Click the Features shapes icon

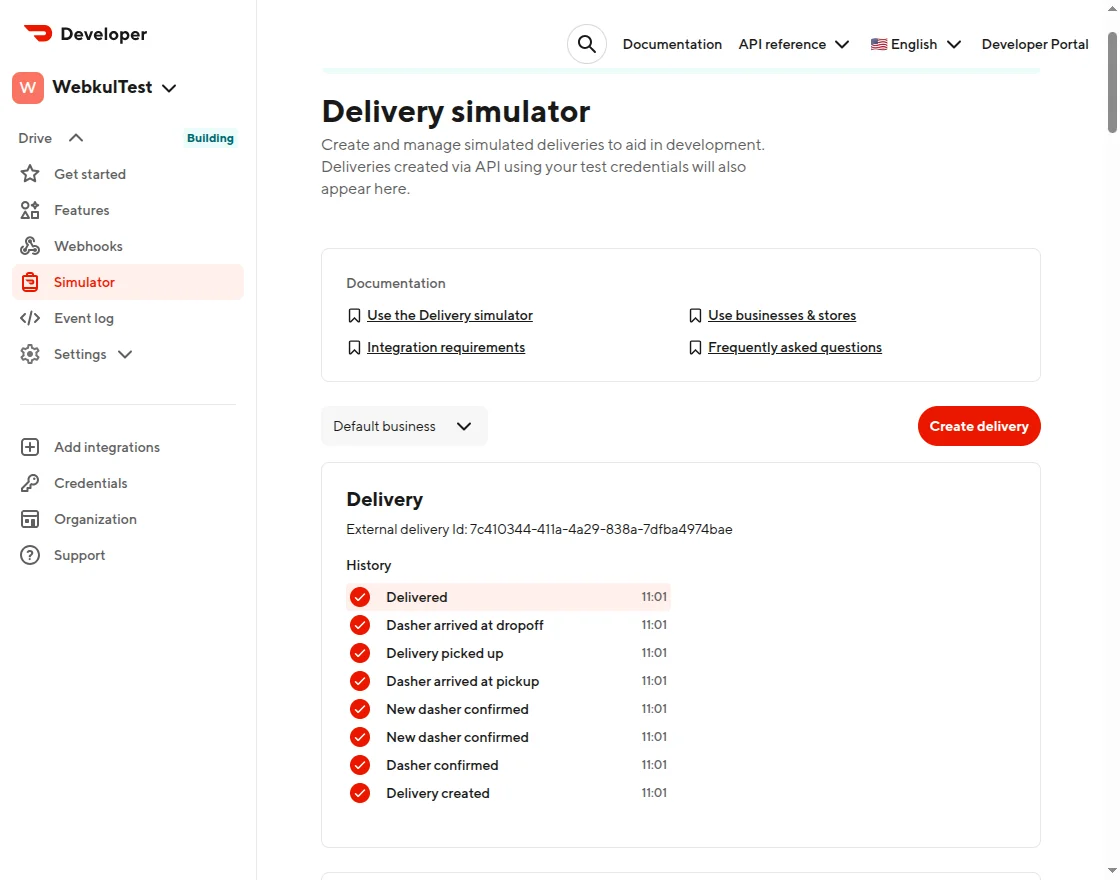[x=30, y=210]
